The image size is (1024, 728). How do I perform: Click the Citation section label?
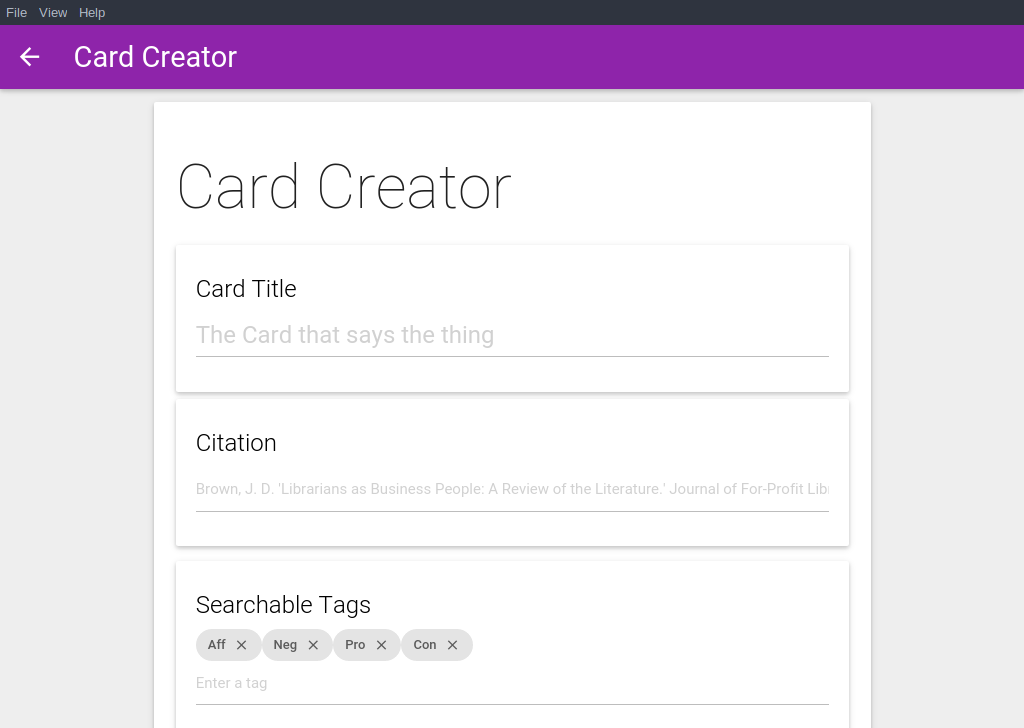tap(236, 443)
